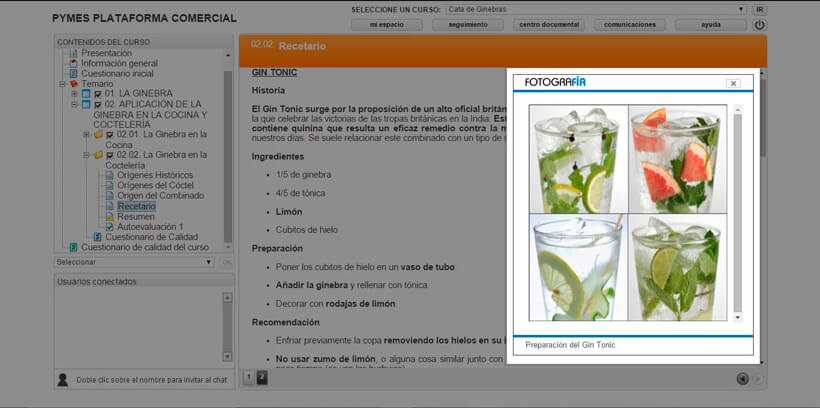Open the Seleccionar dropdown
This screenshot has width=820, height=408.
[x=134, y=262]
